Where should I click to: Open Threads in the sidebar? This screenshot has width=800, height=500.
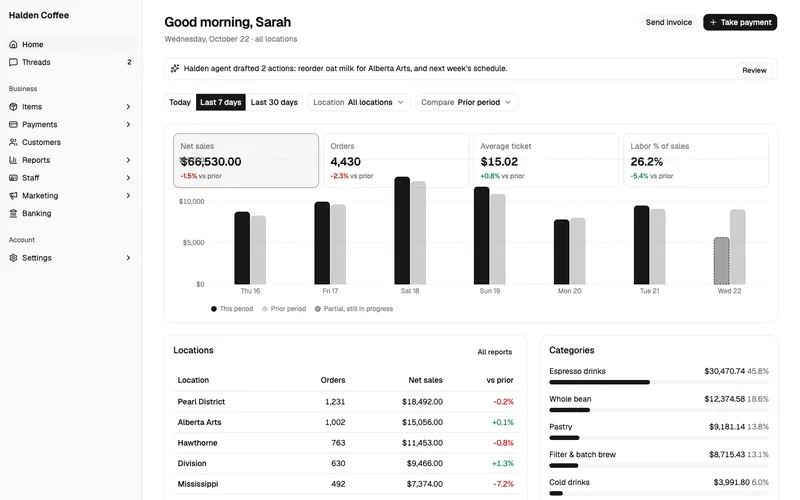pos(69,62)
